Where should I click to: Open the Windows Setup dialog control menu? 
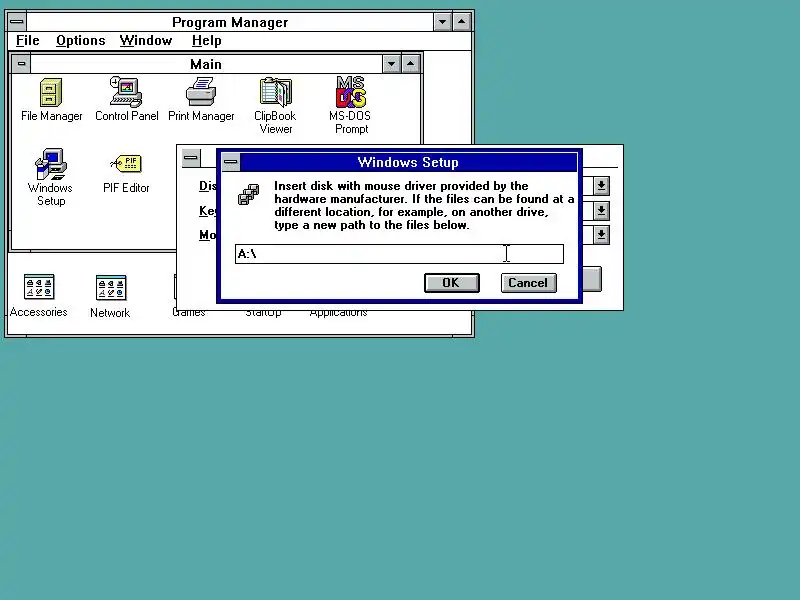[x=231, y=162]
